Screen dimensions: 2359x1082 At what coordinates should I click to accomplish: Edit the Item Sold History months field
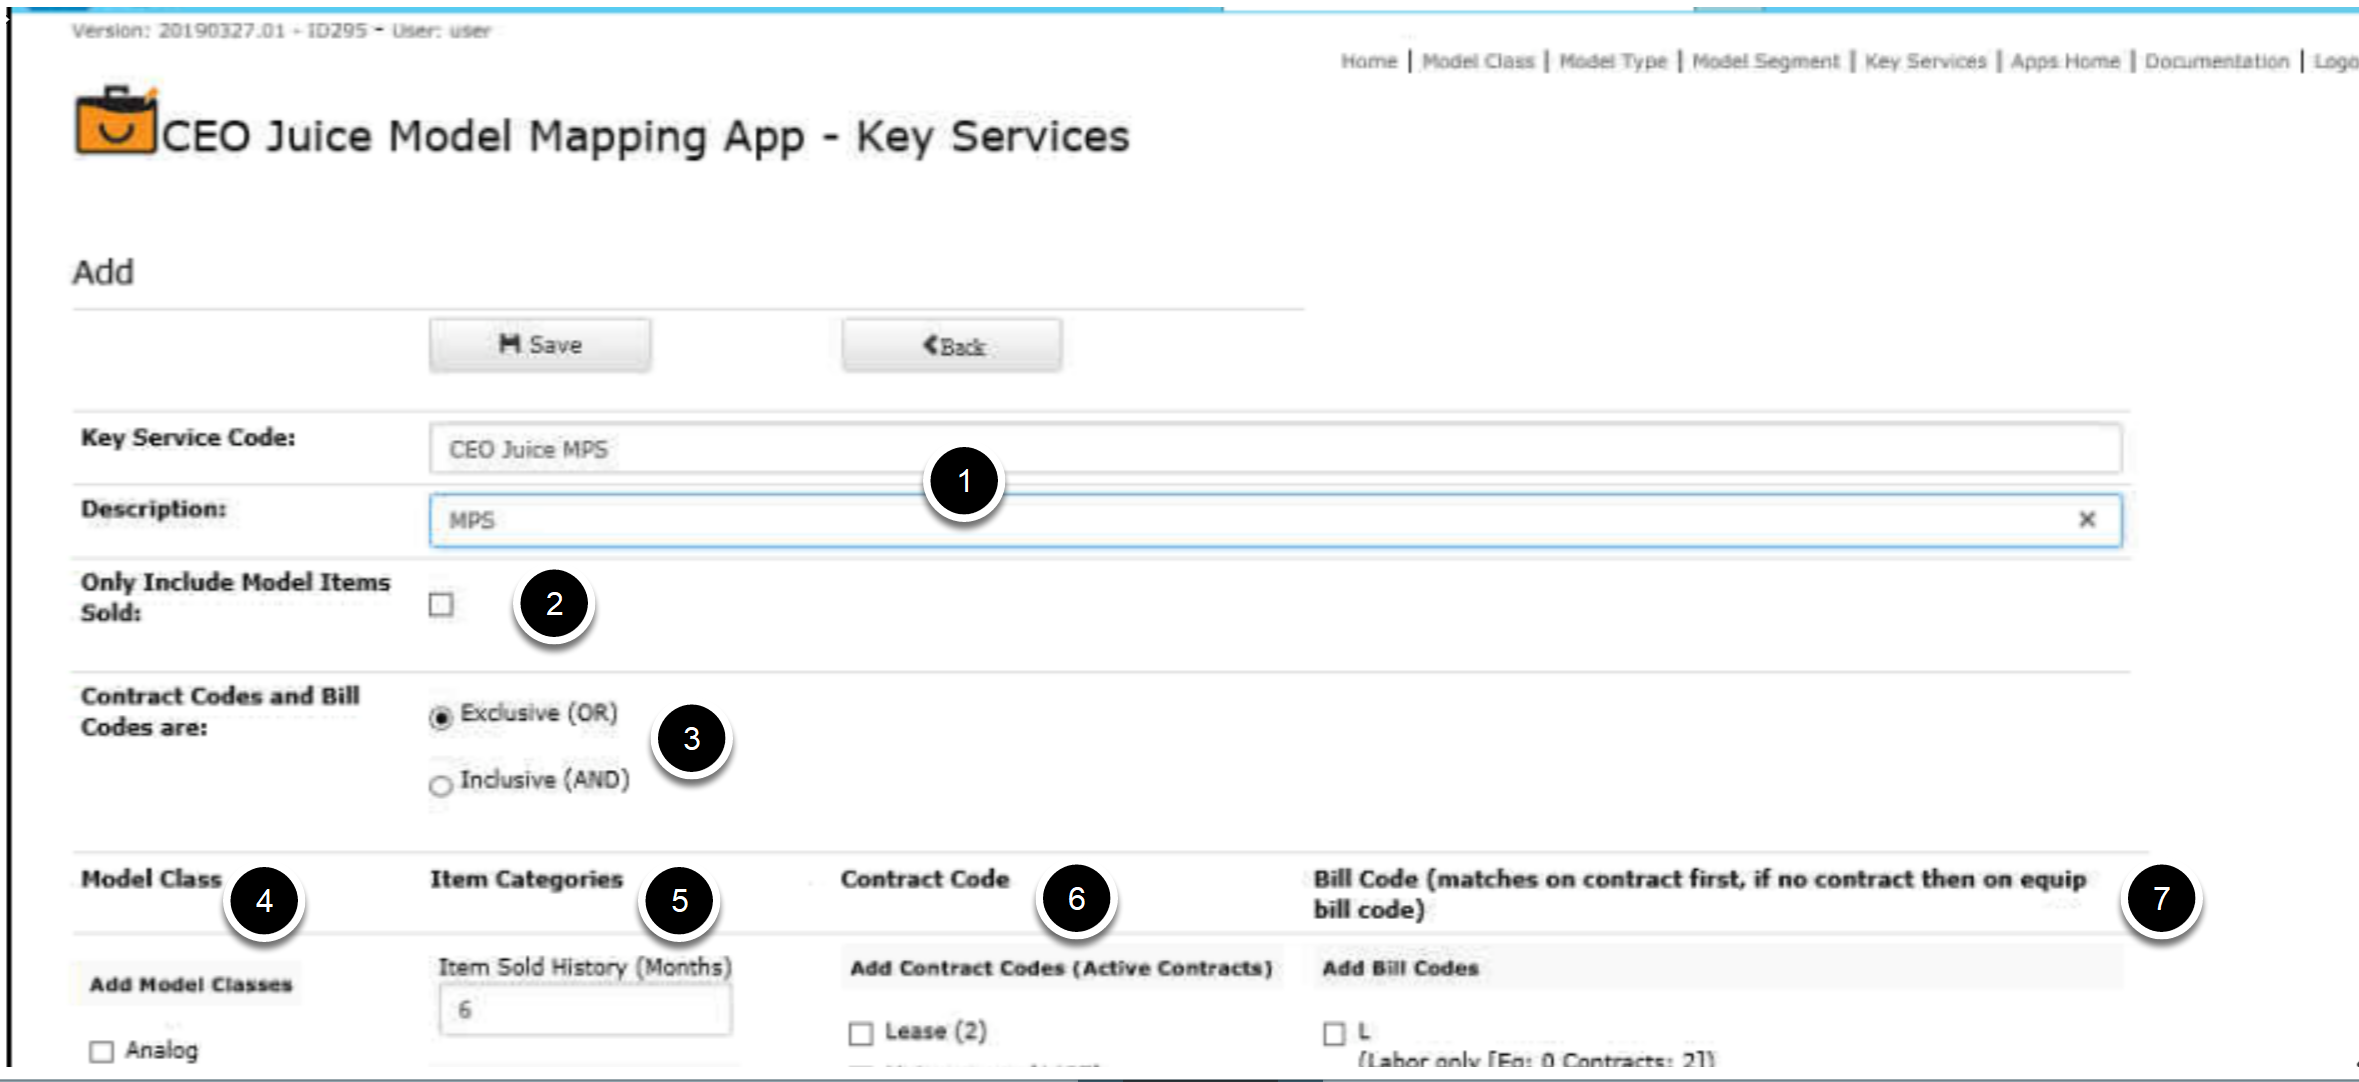tap(585, 1010)
